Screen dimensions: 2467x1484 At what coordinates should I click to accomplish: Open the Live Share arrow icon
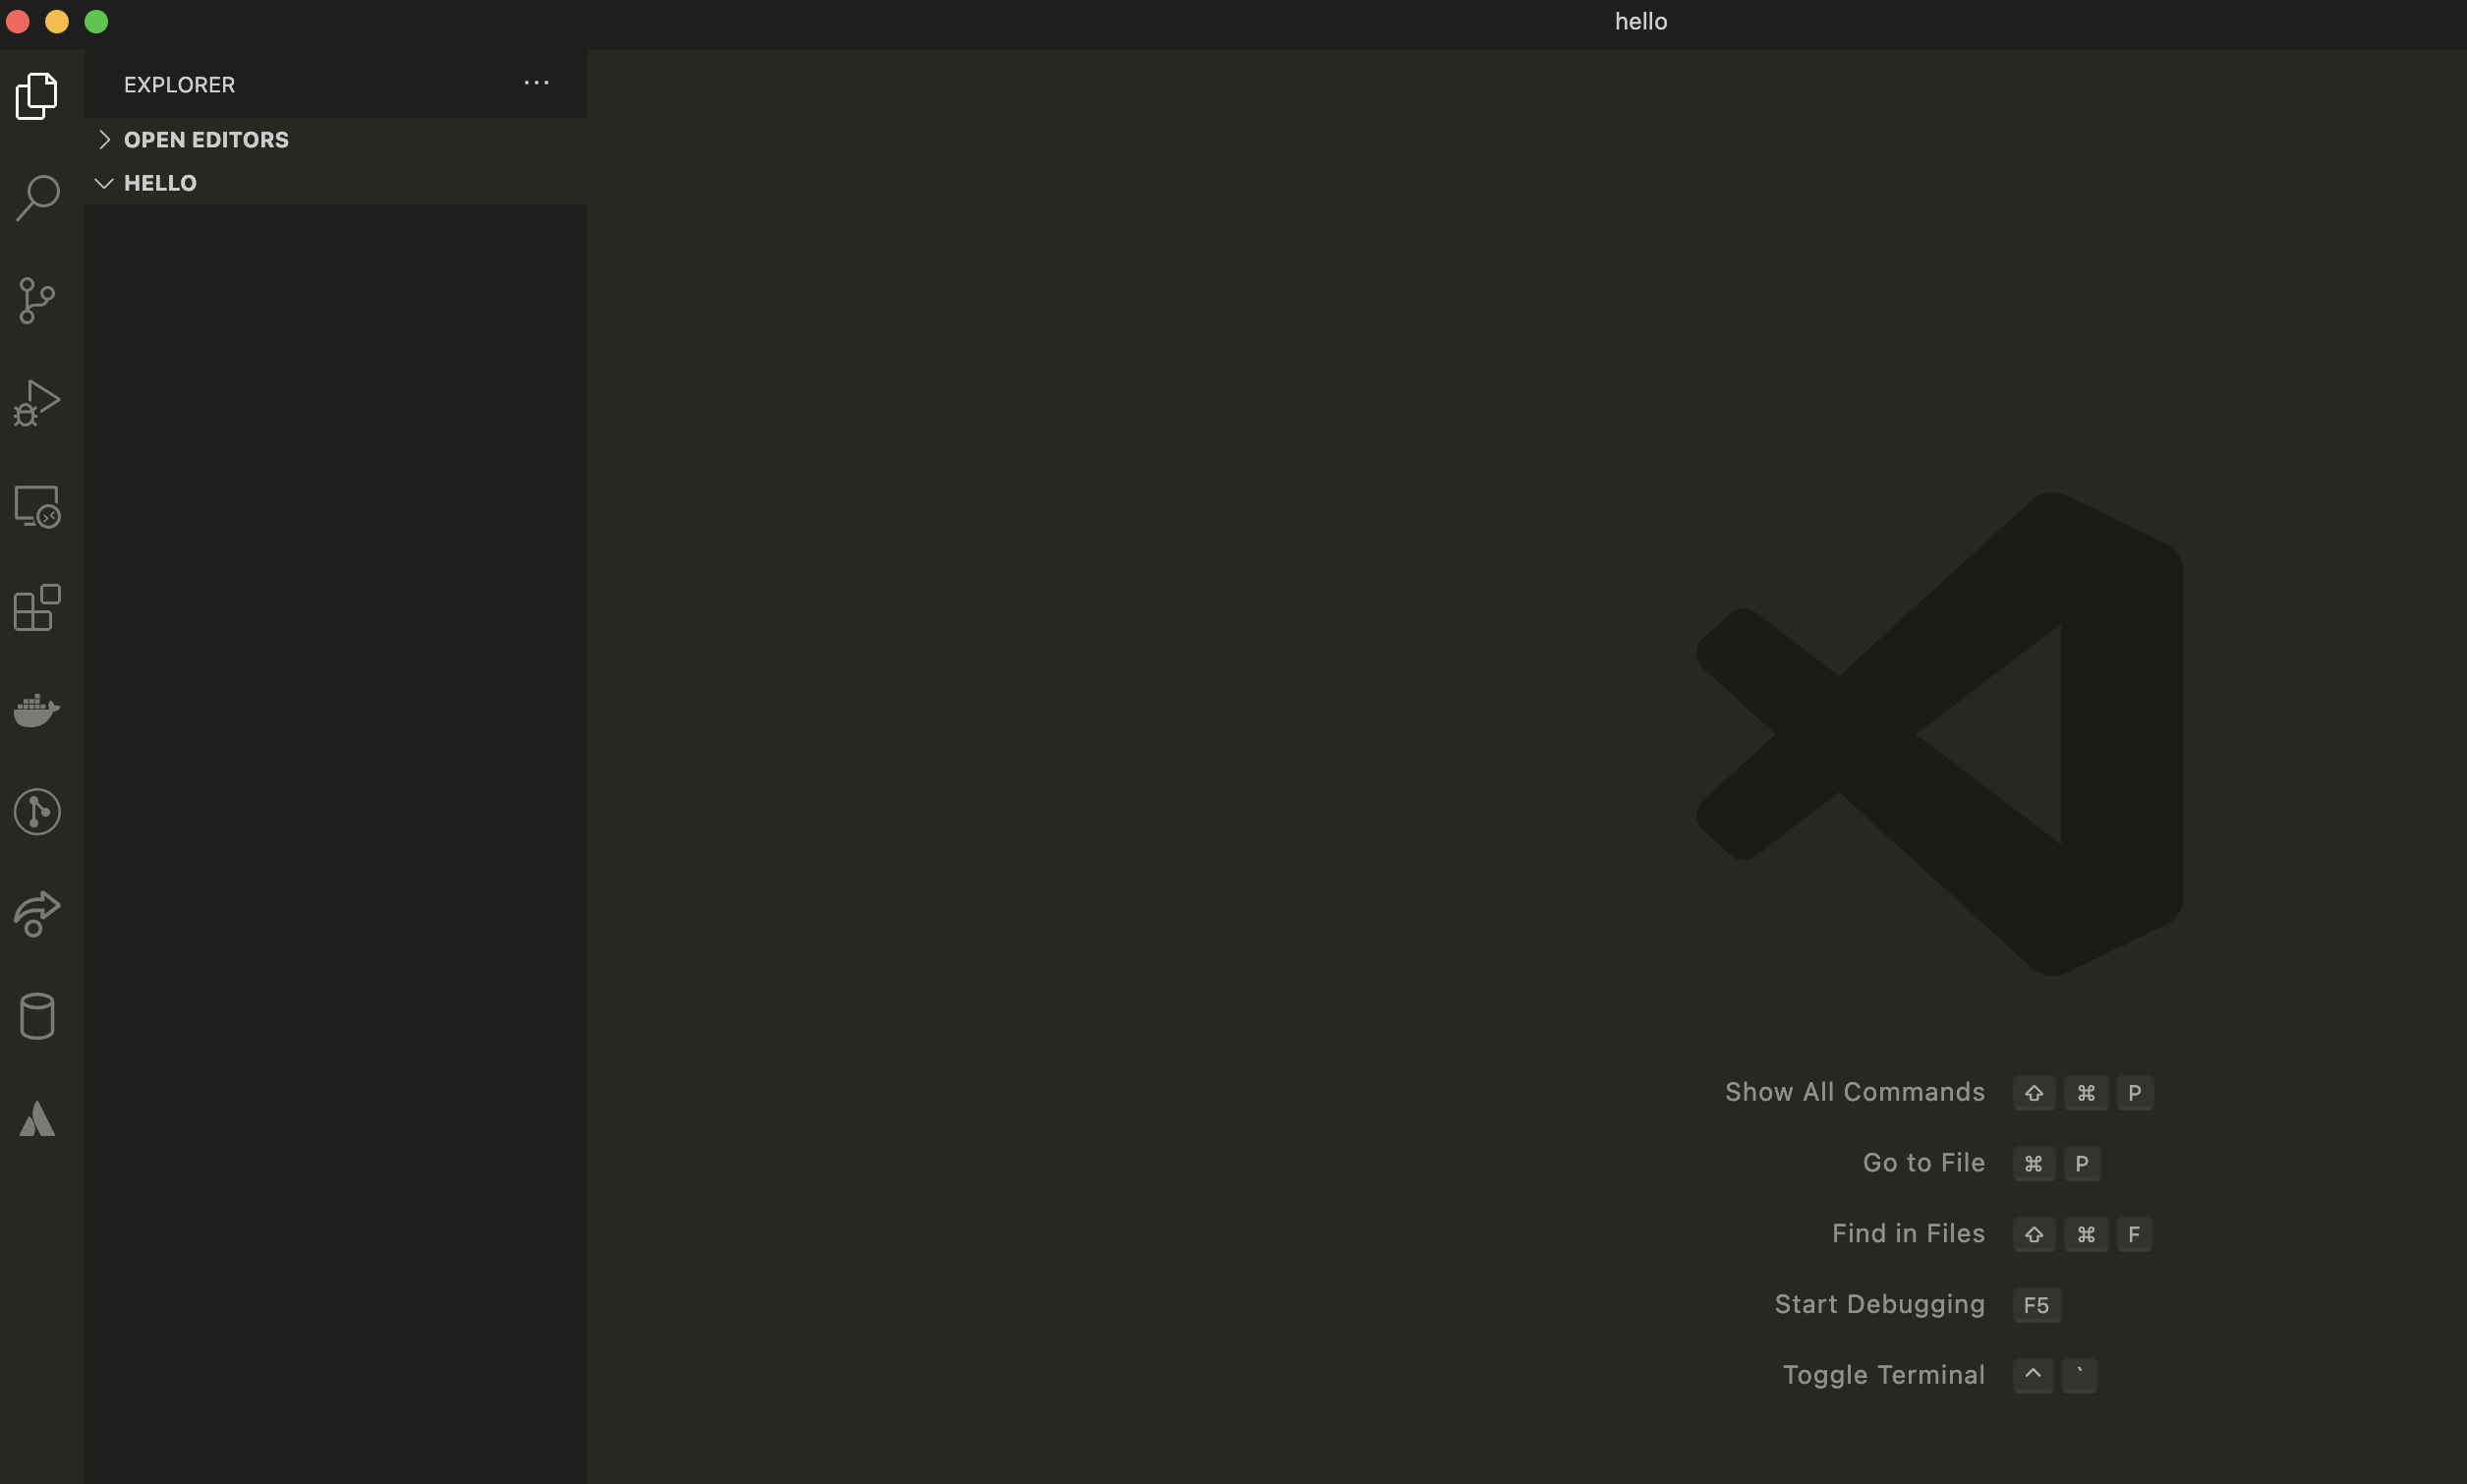coord(37,914)
